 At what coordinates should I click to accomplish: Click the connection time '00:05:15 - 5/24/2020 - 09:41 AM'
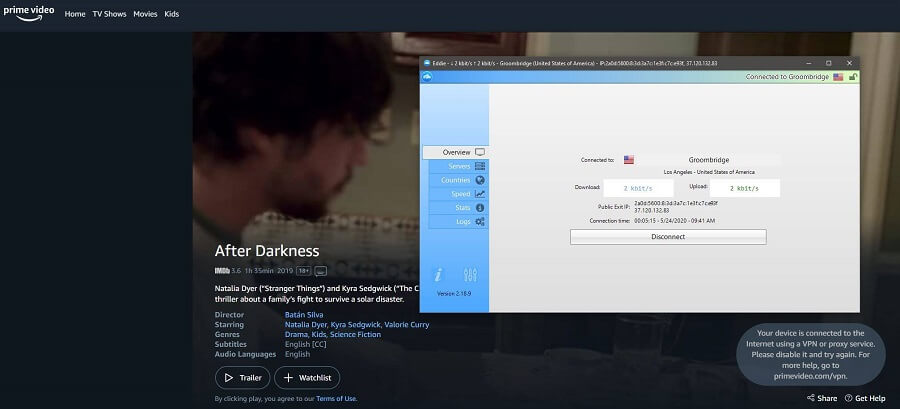[674, 221]
